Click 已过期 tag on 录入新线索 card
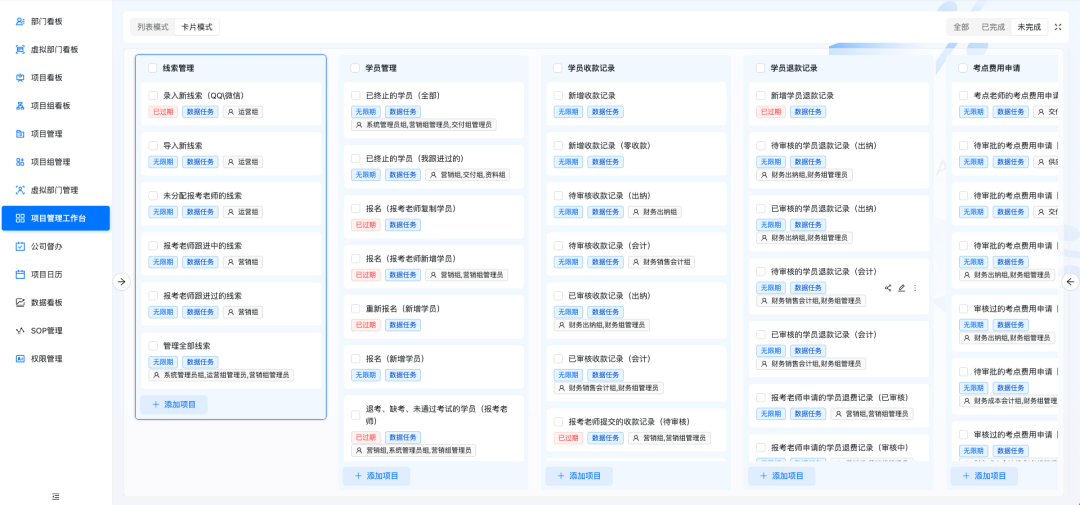 pyautogui.click(x=163, y=112)
